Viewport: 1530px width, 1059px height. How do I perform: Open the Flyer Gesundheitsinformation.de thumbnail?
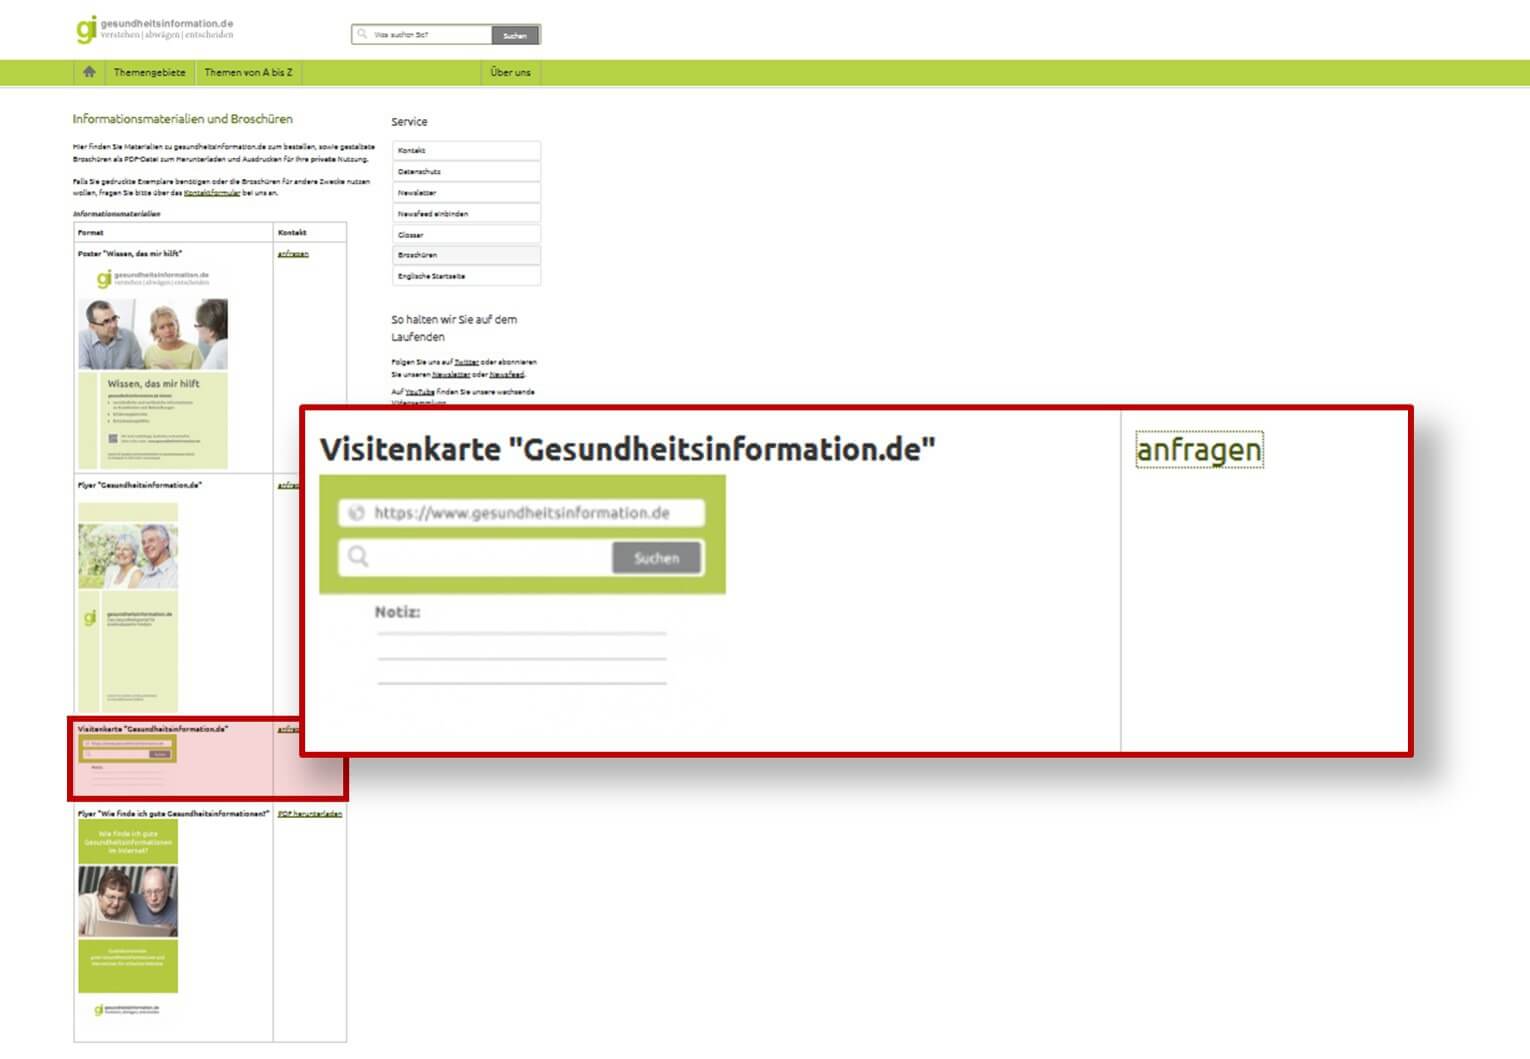click(x=128, y=606)
